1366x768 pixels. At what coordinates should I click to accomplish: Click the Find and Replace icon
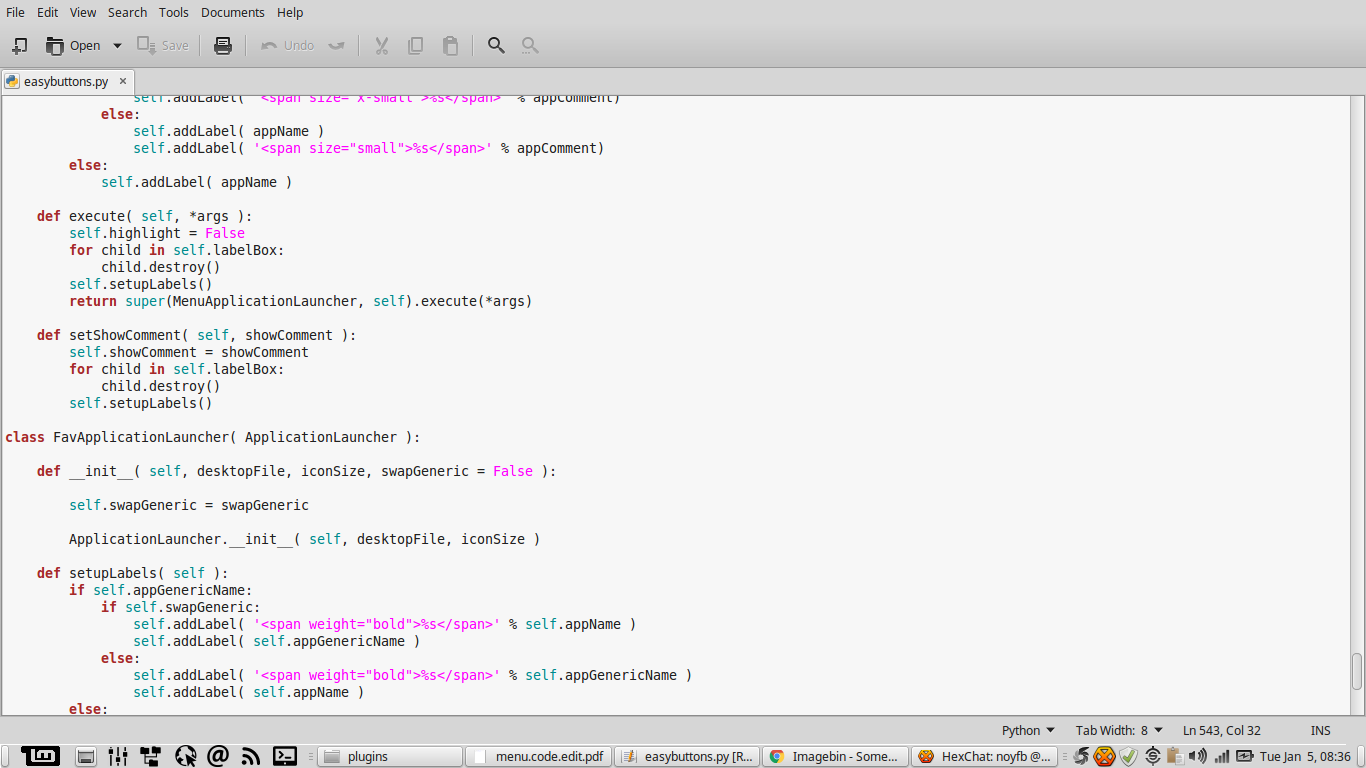pyautogui.click(x=530, y=45)
